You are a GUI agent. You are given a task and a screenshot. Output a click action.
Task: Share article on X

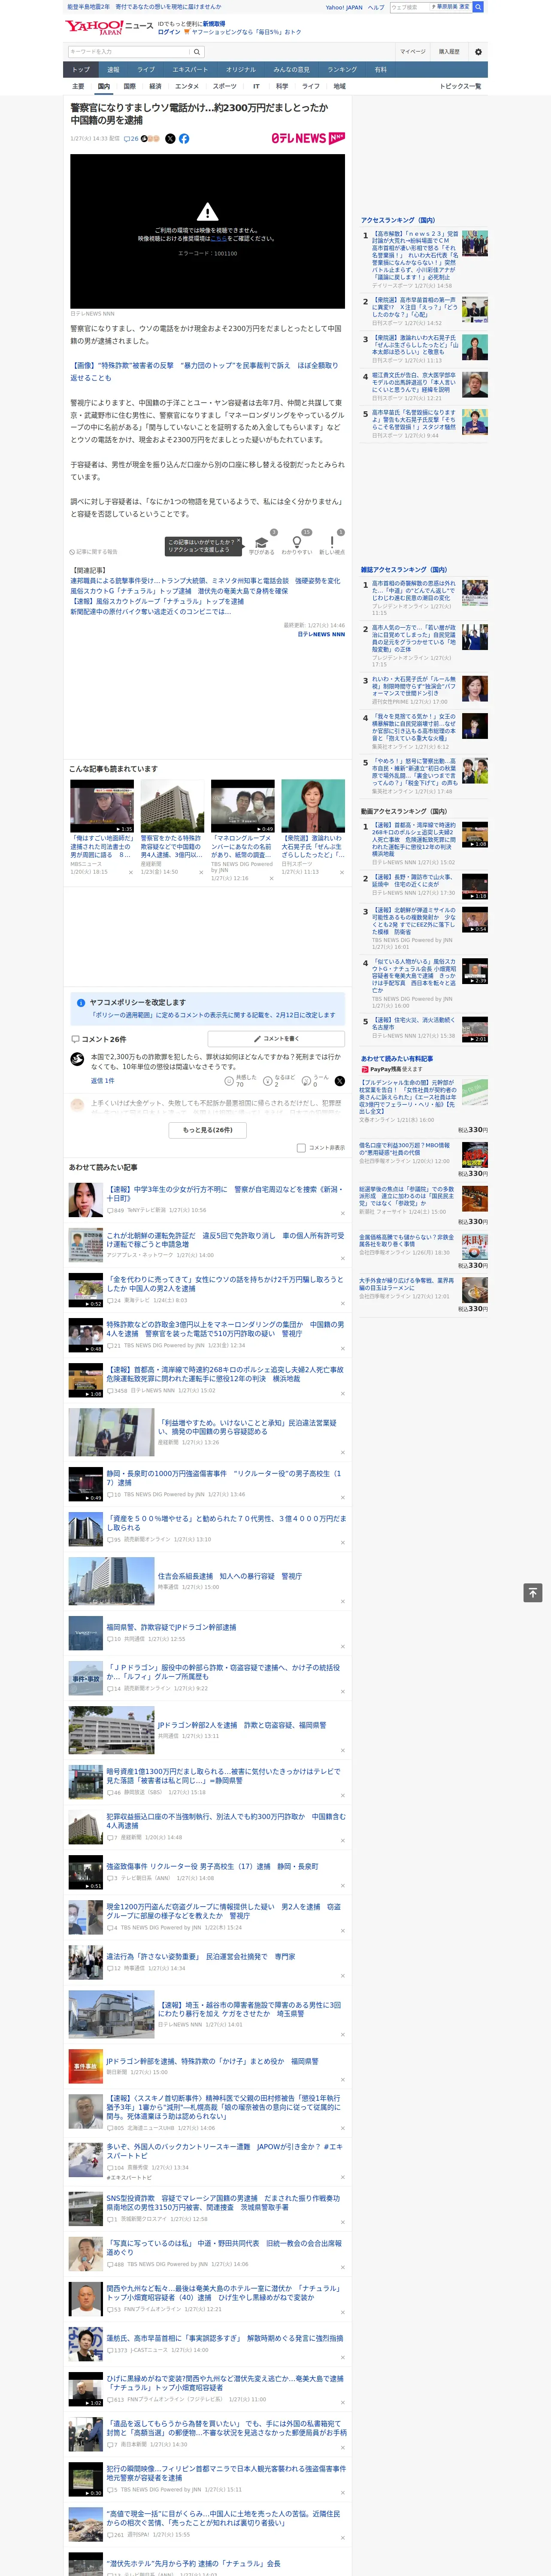(x=170, y=139)
